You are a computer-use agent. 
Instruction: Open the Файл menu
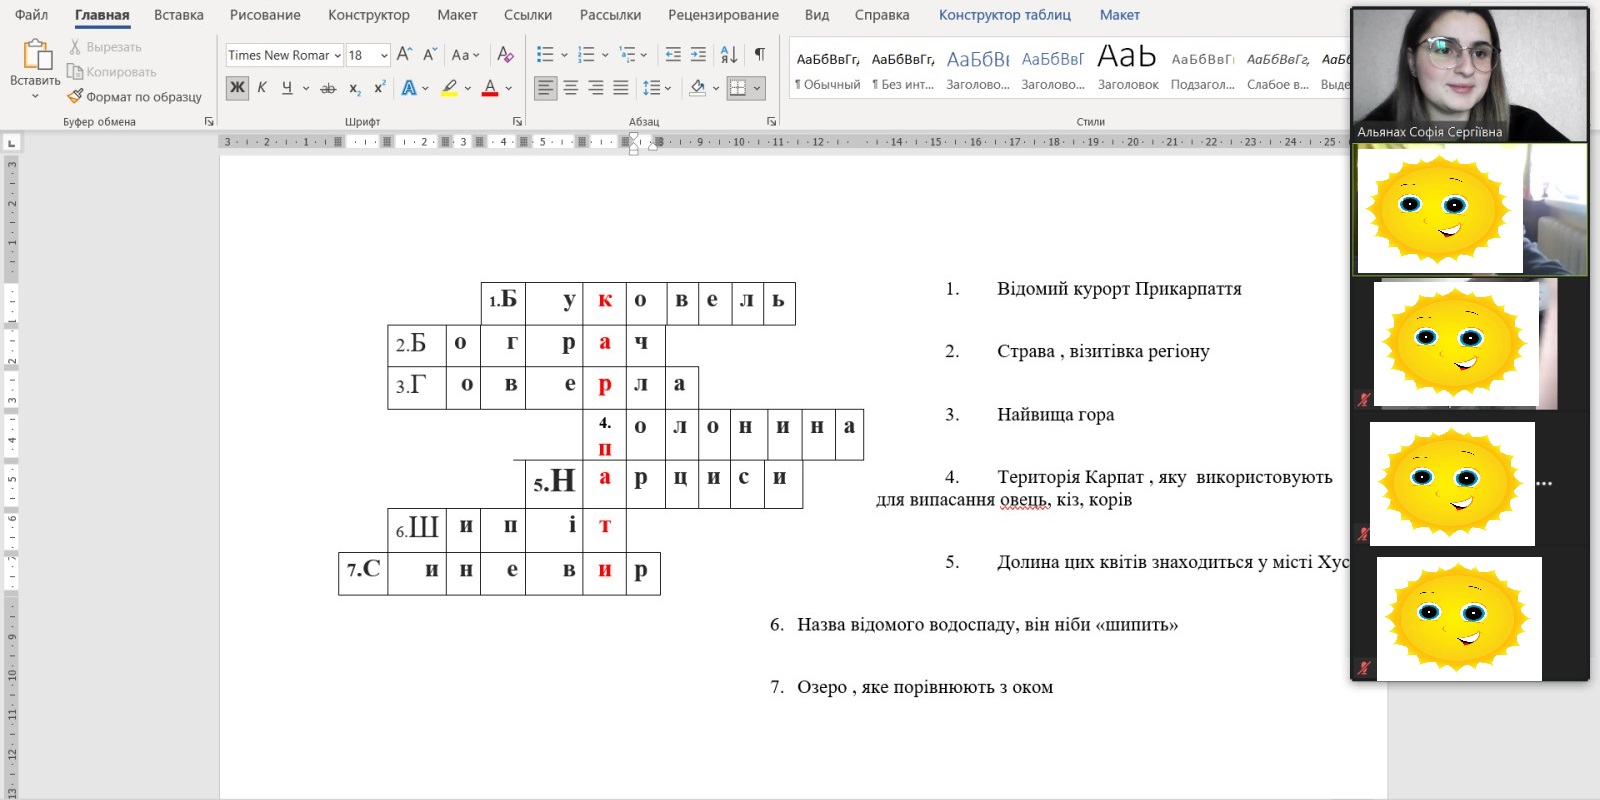coord(32,15)
